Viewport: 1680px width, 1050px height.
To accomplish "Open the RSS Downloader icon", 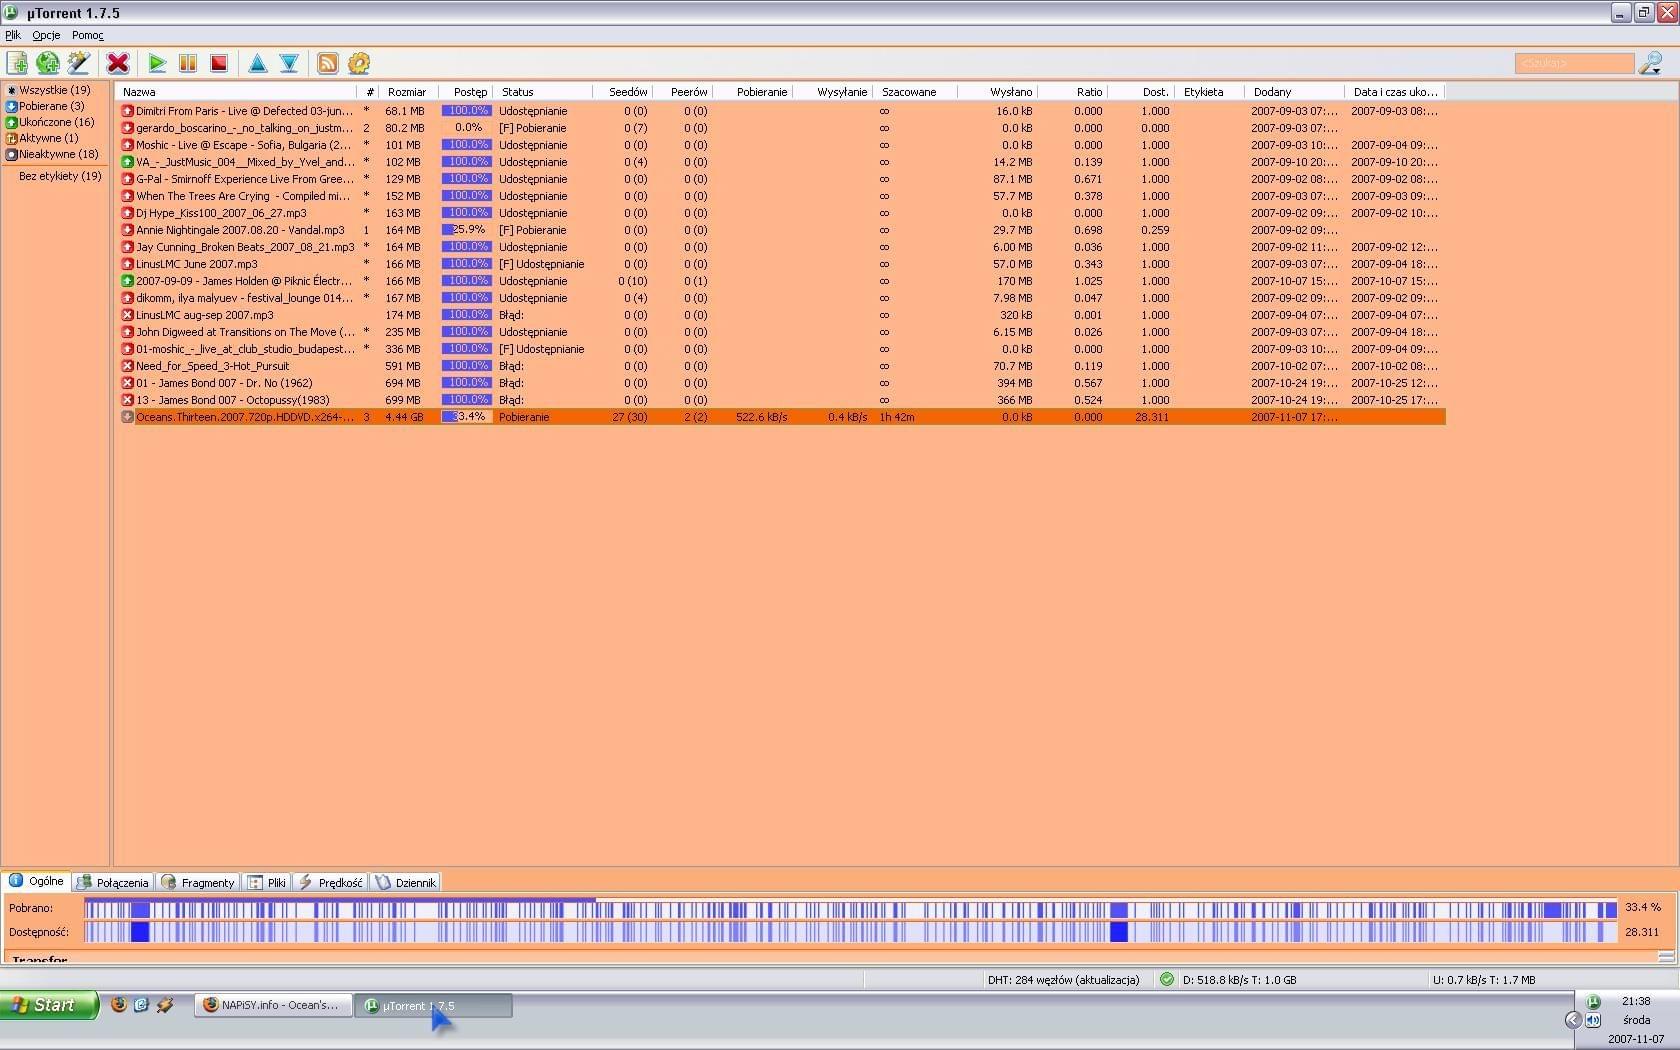I will click(x=327, y=63).
